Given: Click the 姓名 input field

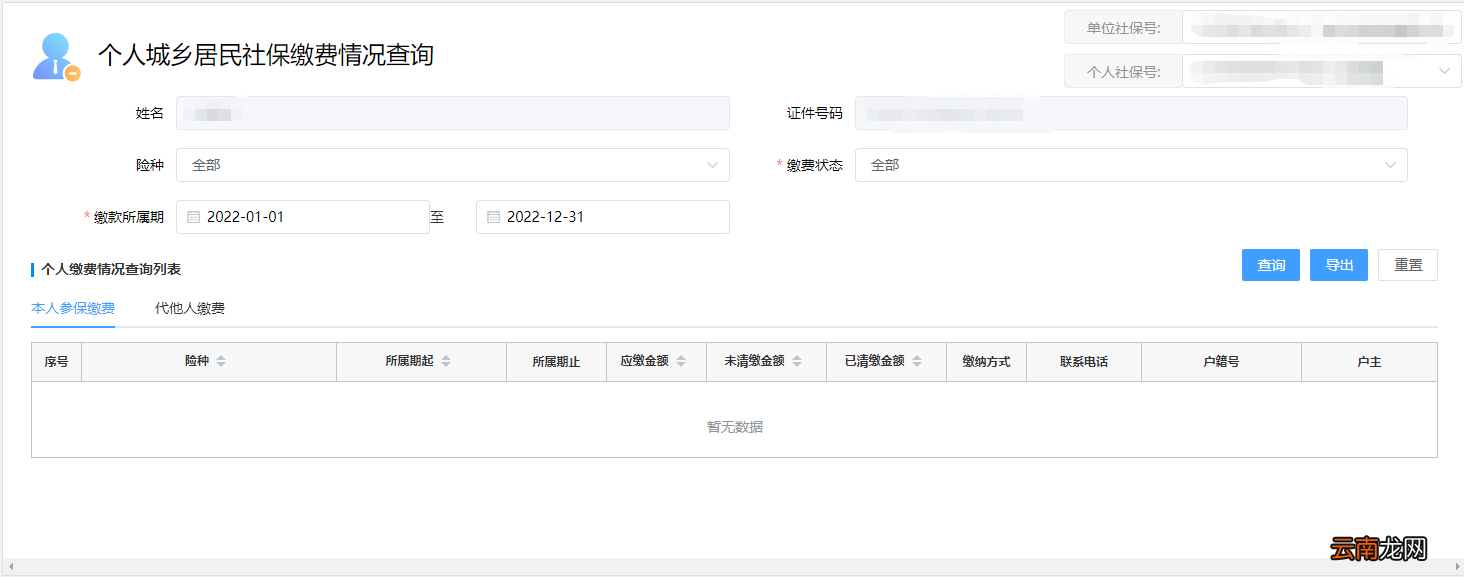Looking at the screenshot, I should coord(452,113).
